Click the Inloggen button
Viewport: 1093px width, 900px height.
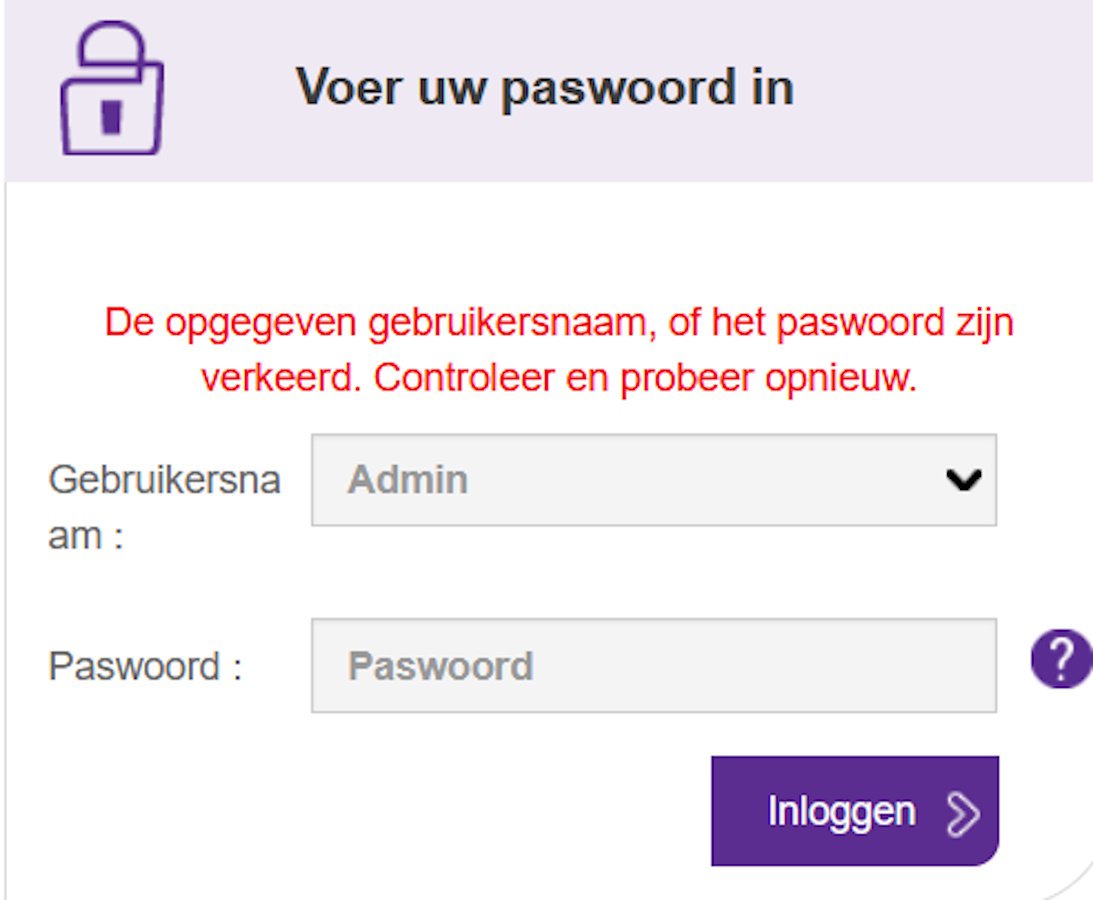(855, 811)
